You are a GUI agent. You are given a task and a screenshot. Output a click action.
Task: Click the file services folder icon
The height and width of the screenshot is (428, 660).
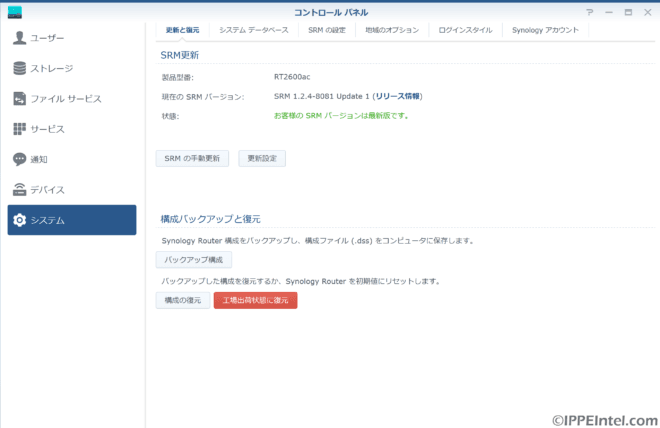(19, 98)
